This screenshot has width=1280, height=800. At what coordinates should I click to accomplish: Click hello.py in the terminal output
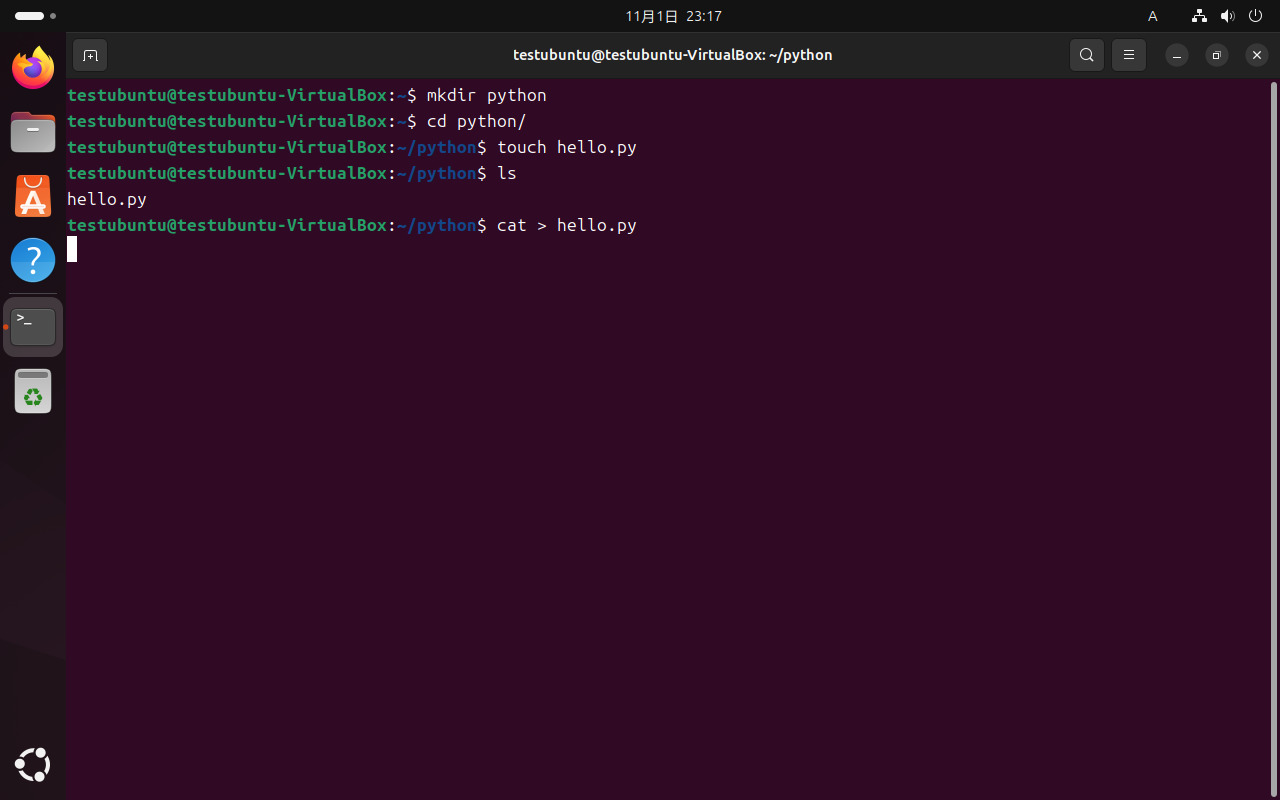(106, 199)
